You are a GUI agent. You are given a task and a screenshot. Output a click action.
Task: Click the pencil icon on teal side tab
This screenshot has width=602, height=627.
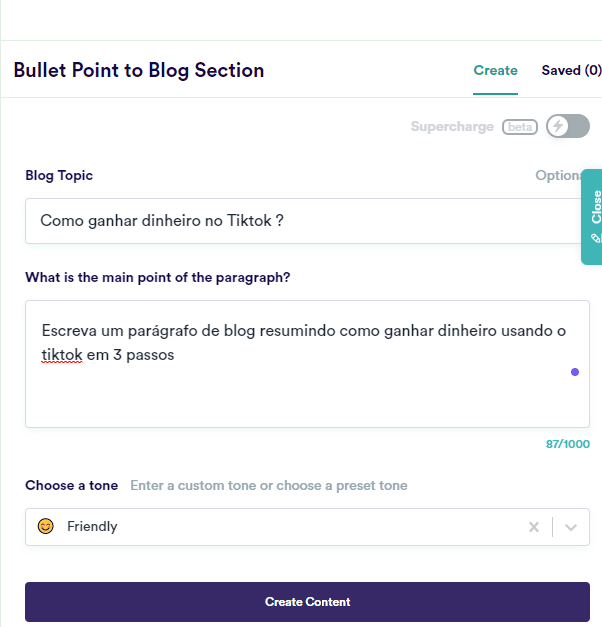pyautogui.click(x=596, y=239)
